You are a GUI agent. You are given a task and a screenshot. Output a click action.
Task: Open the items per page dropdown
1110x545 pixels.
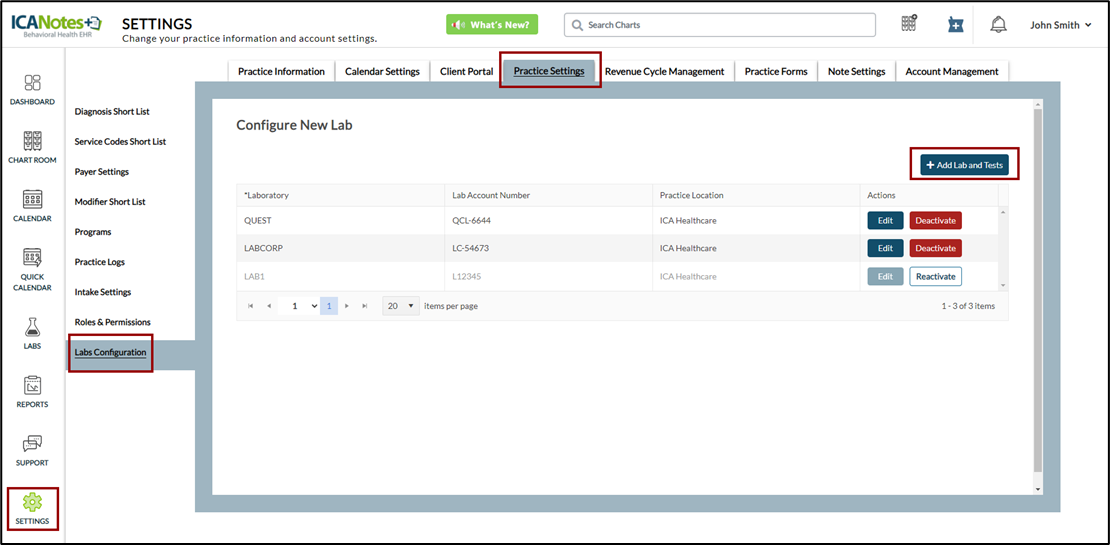(x=401, y=306)
